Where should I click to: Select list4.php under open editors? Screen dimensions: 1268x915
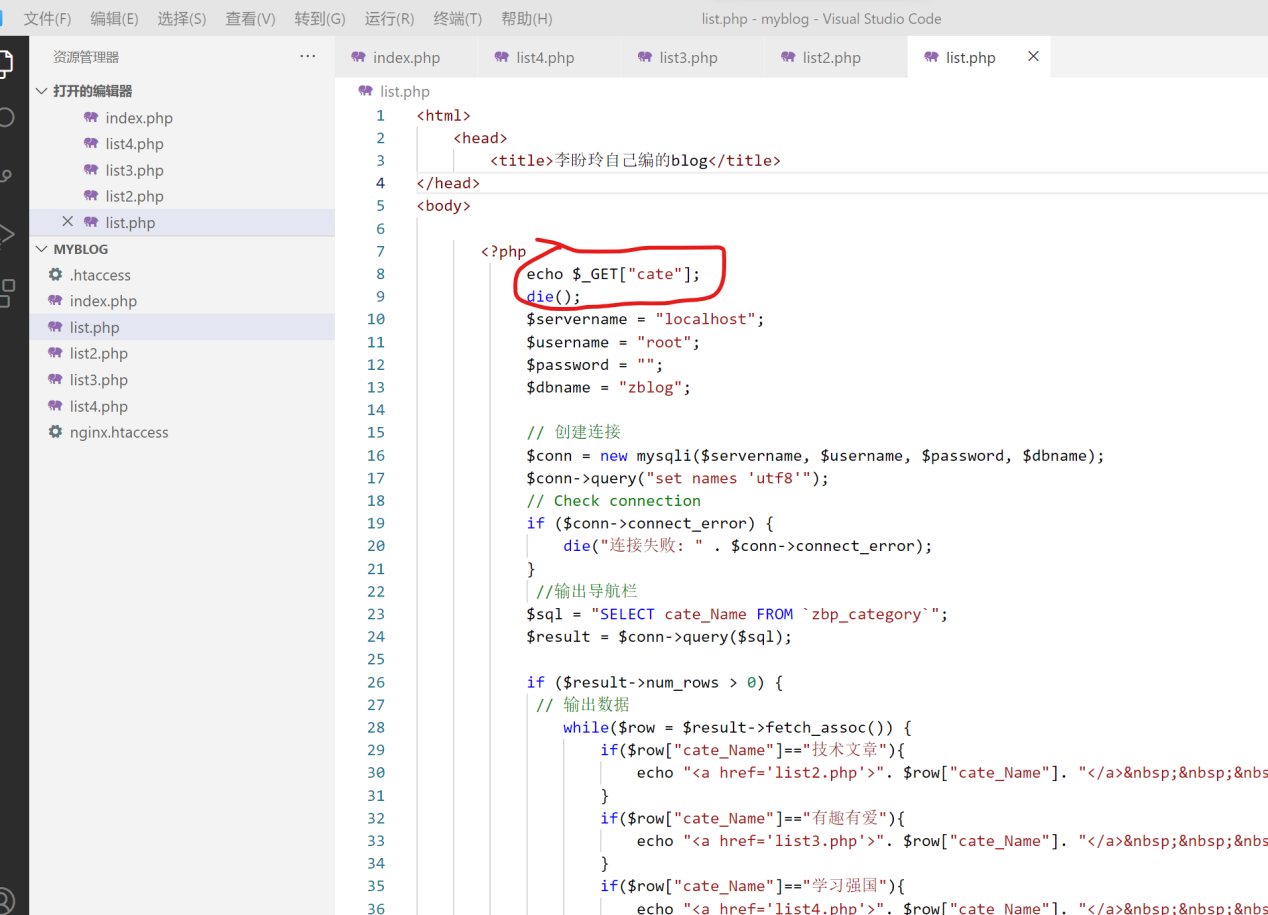pyautogui.click(x=134, y=144)
